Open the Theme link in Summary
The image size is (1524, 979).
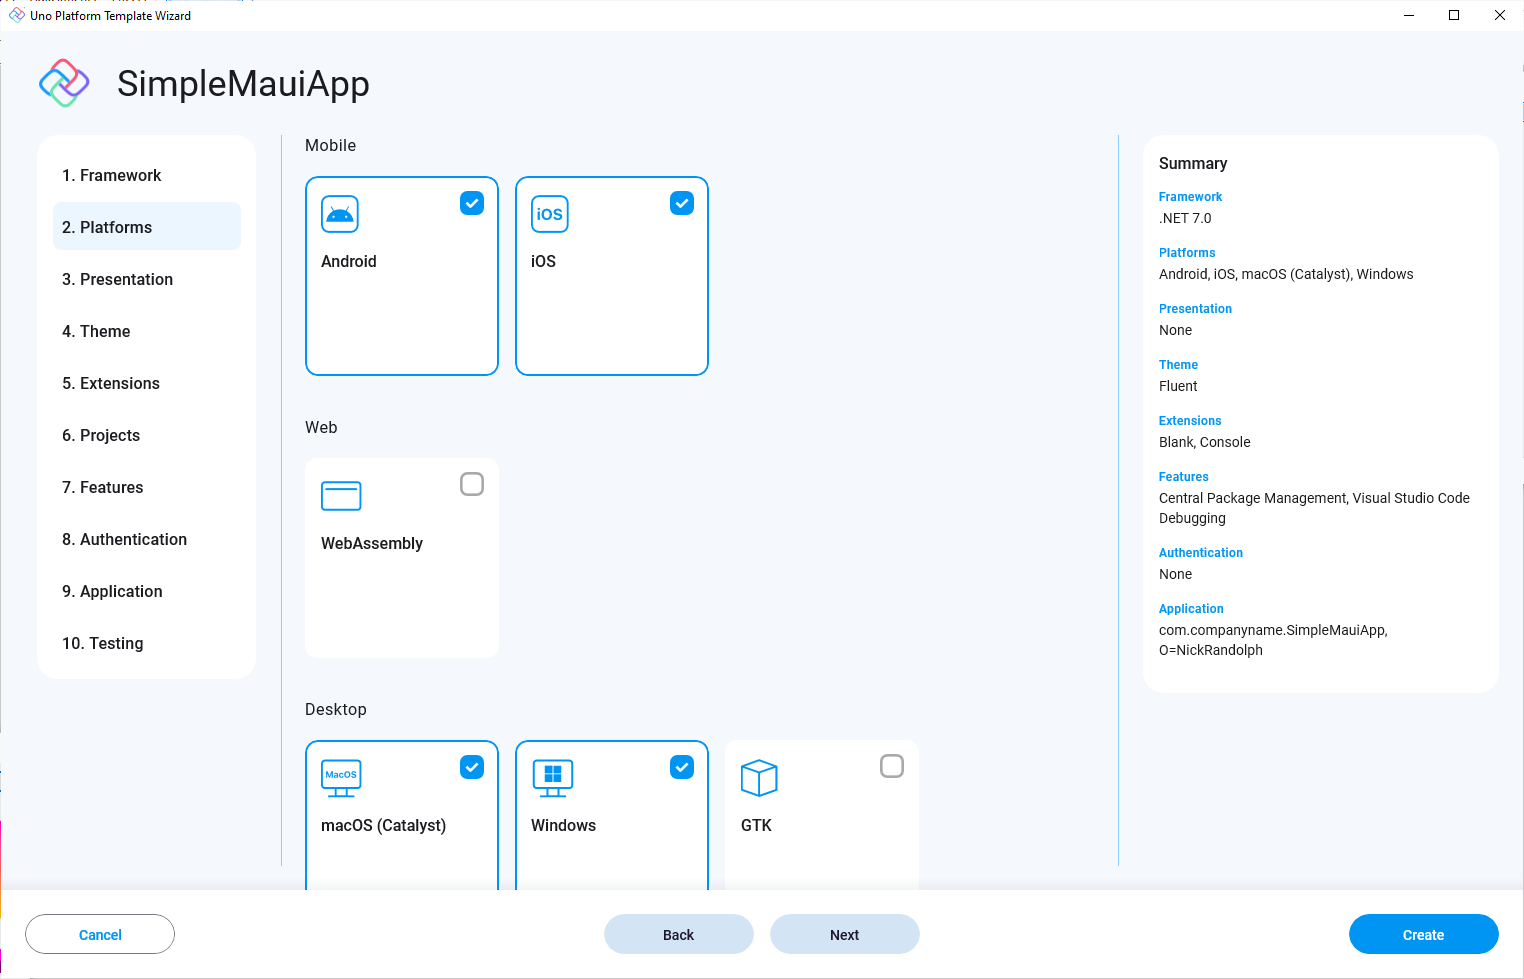pyautogui.click(x=1178, y=365)
